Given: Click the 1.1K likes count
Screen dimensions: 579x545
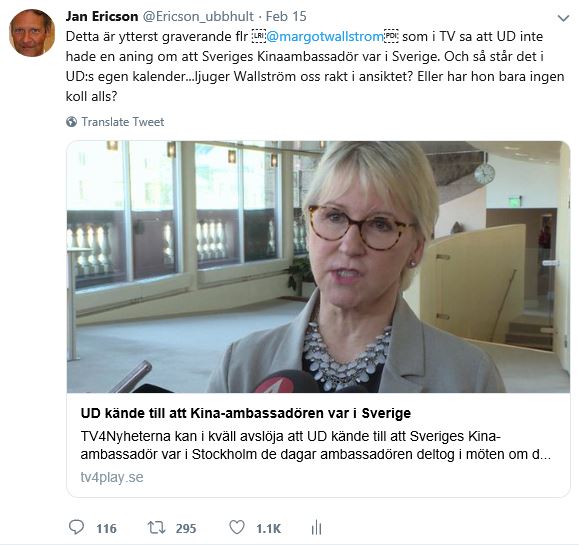Looking at the screenshot, I should [268, 528].
